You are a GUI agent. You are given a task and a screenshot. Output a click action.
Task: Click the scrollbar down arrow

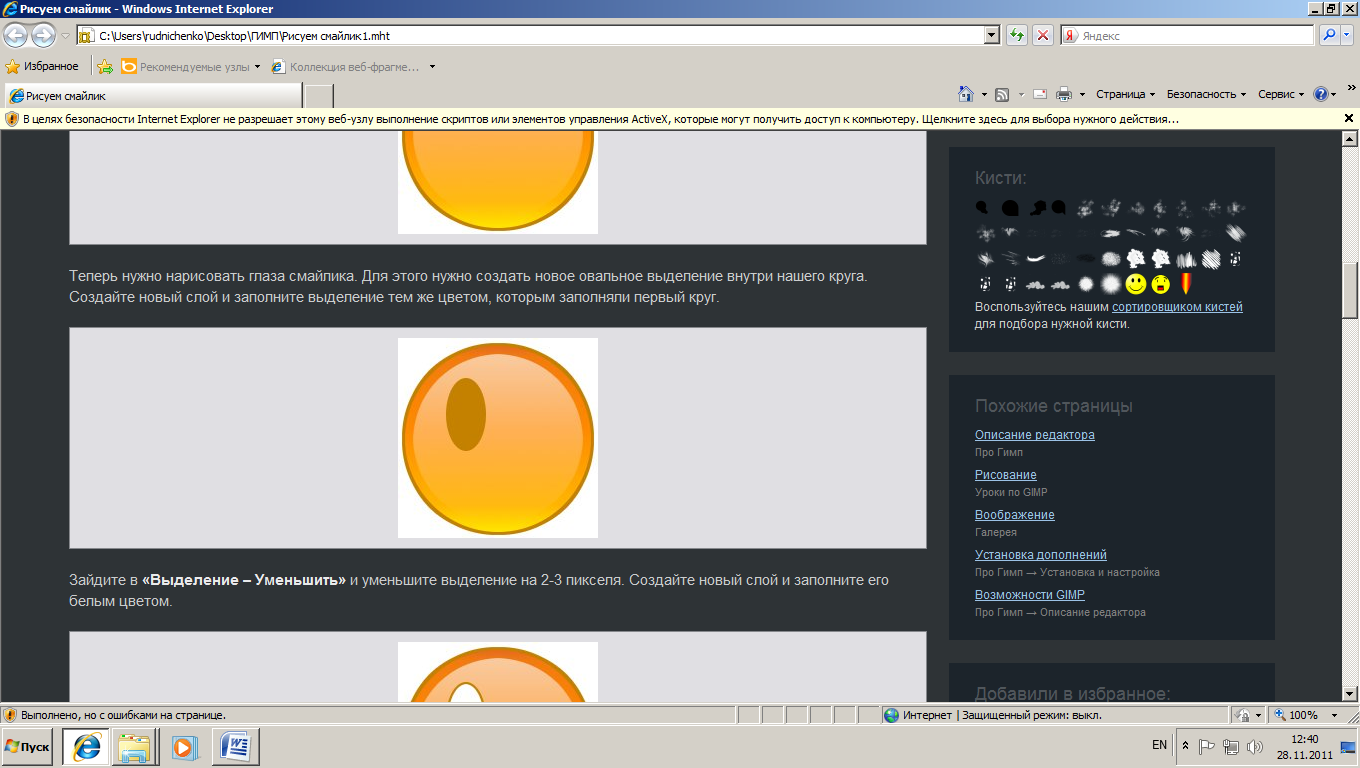[1349, 693]
